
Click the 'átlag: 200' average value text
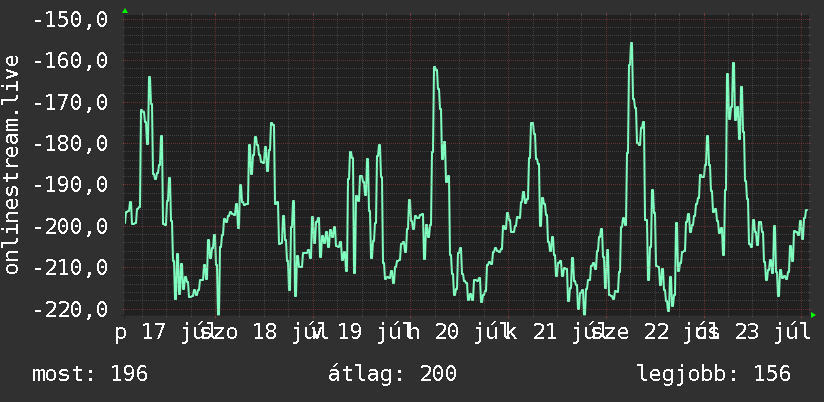pos(392,374)
